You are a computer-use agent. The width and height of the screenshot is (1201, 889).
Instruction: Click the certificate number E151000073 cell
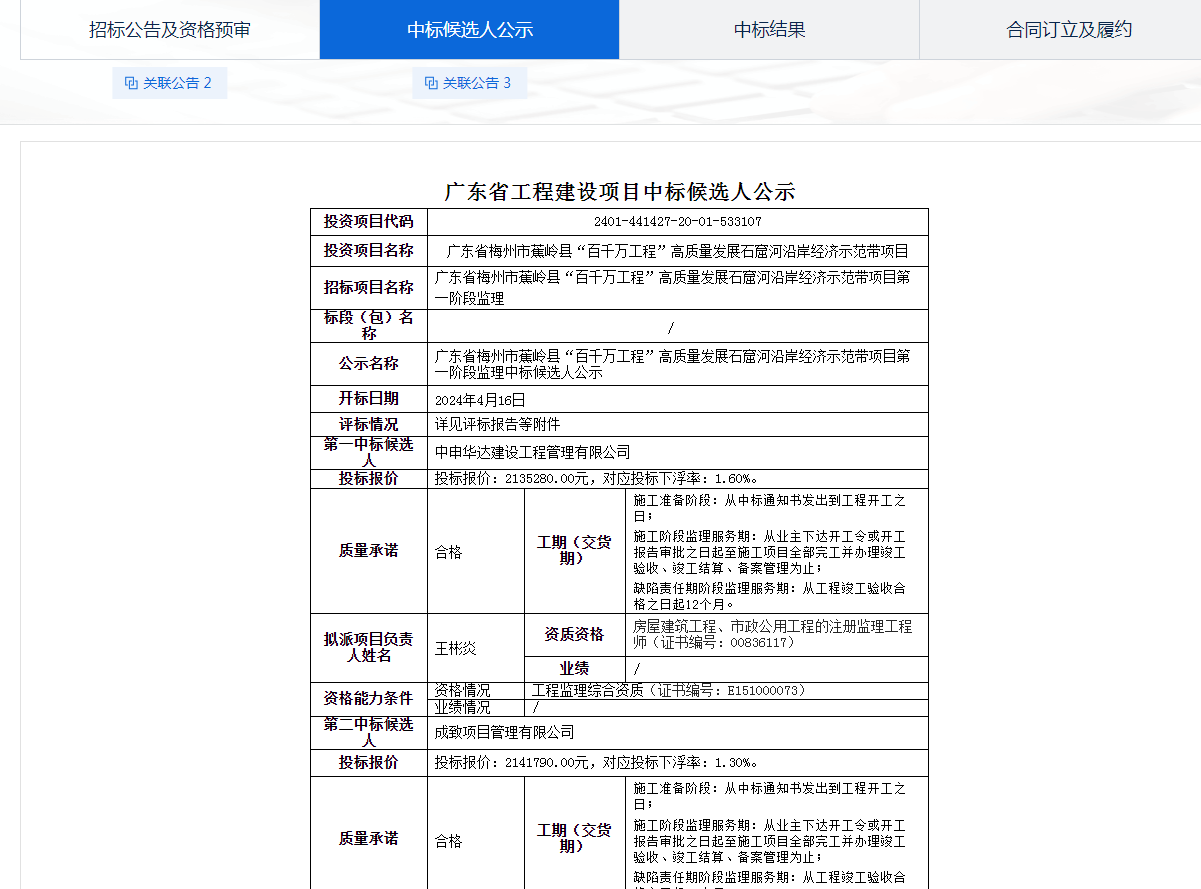click(669, 690)
